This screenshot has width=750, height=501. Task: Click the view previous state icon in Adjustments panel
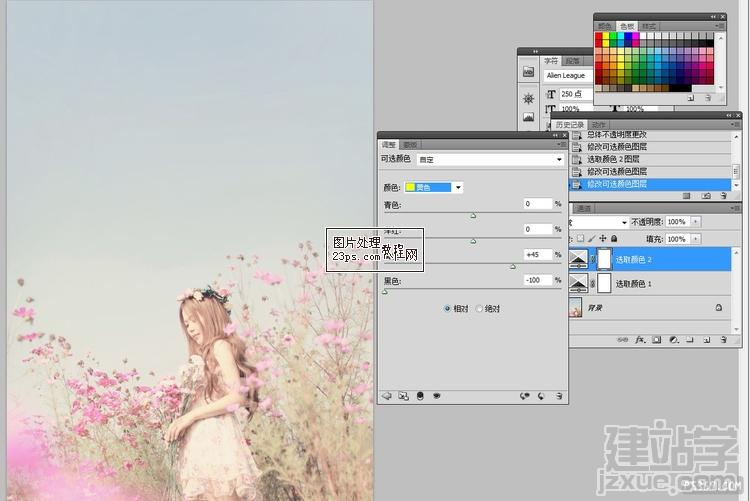[x=525, y=396]
